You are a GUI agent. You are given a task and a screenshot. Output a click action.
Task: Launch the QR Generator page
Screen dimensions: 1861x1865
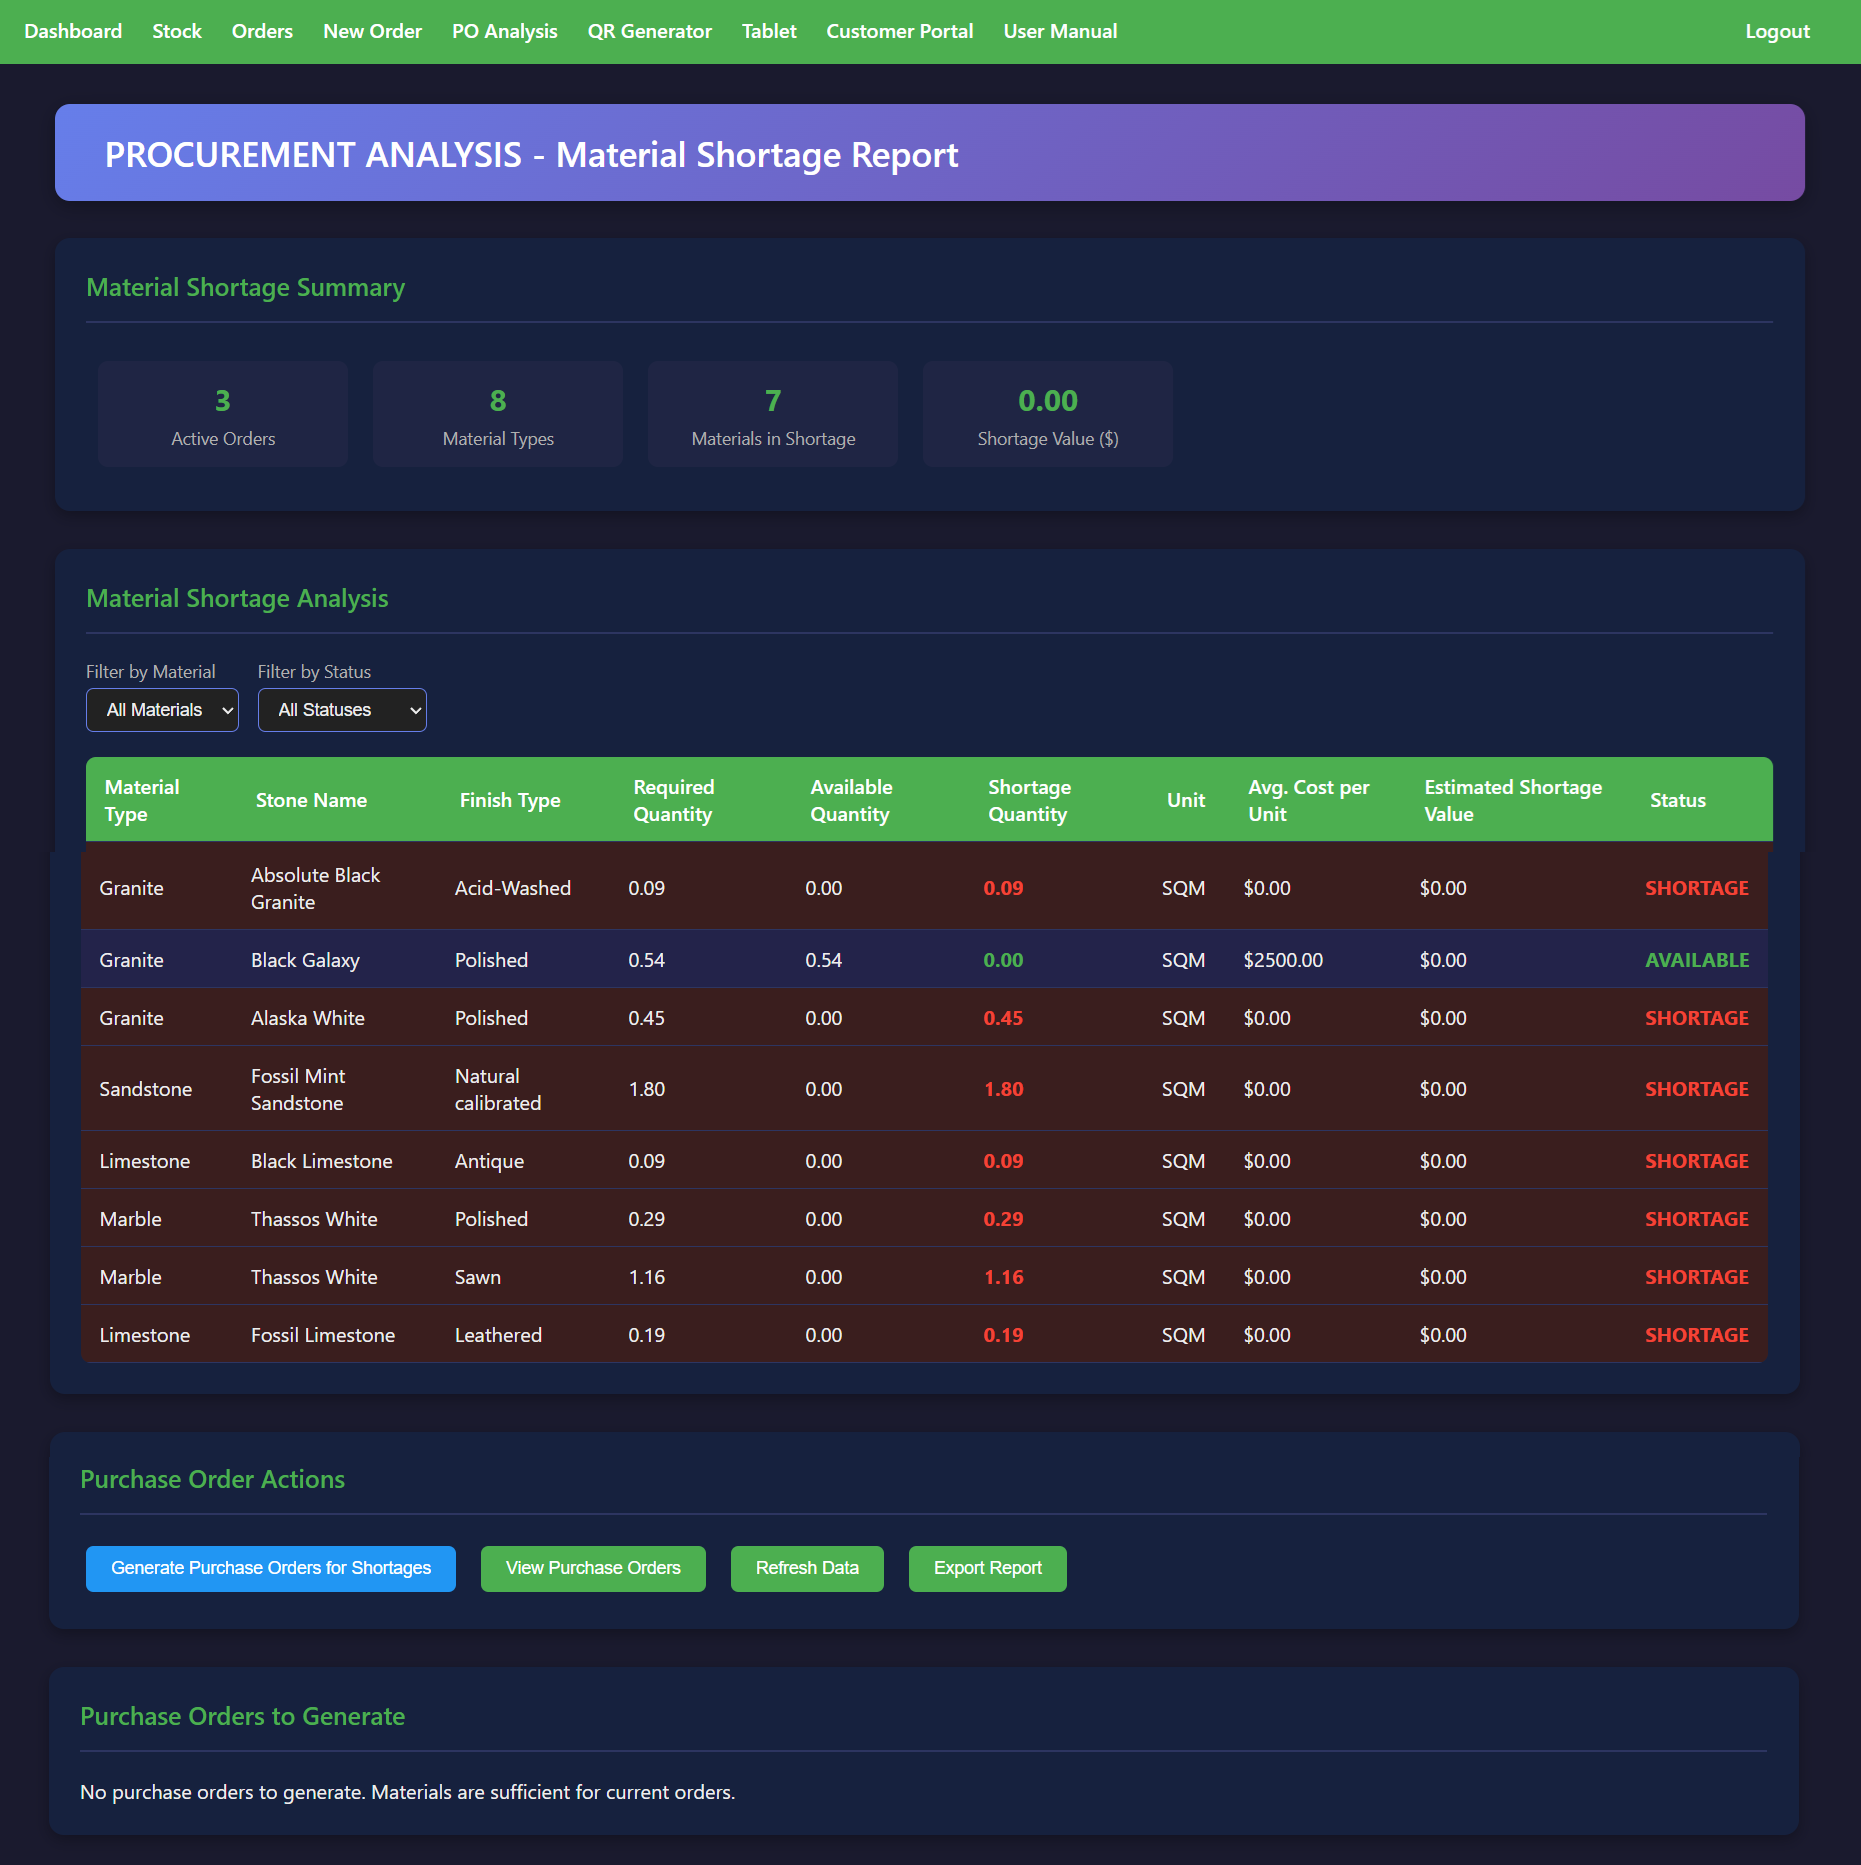tap(649, 31)
